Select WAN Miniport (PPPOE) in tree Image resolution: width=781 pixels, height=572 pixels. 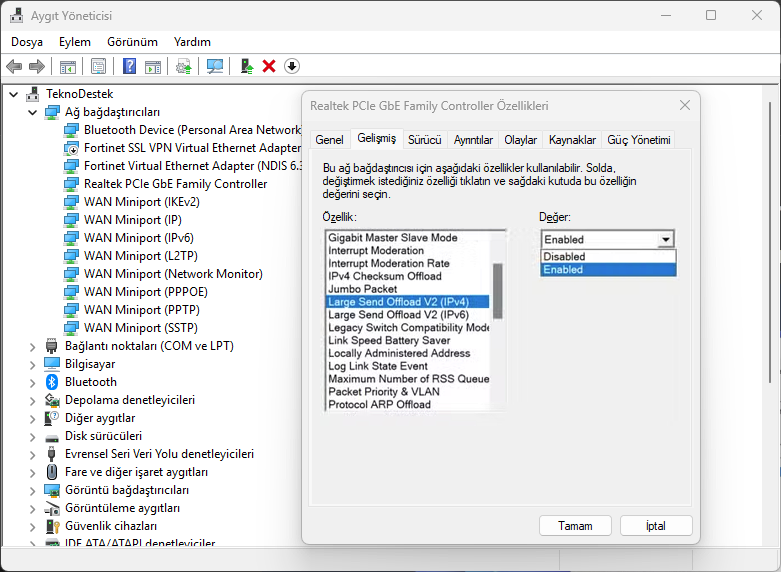tap(145, 292)
